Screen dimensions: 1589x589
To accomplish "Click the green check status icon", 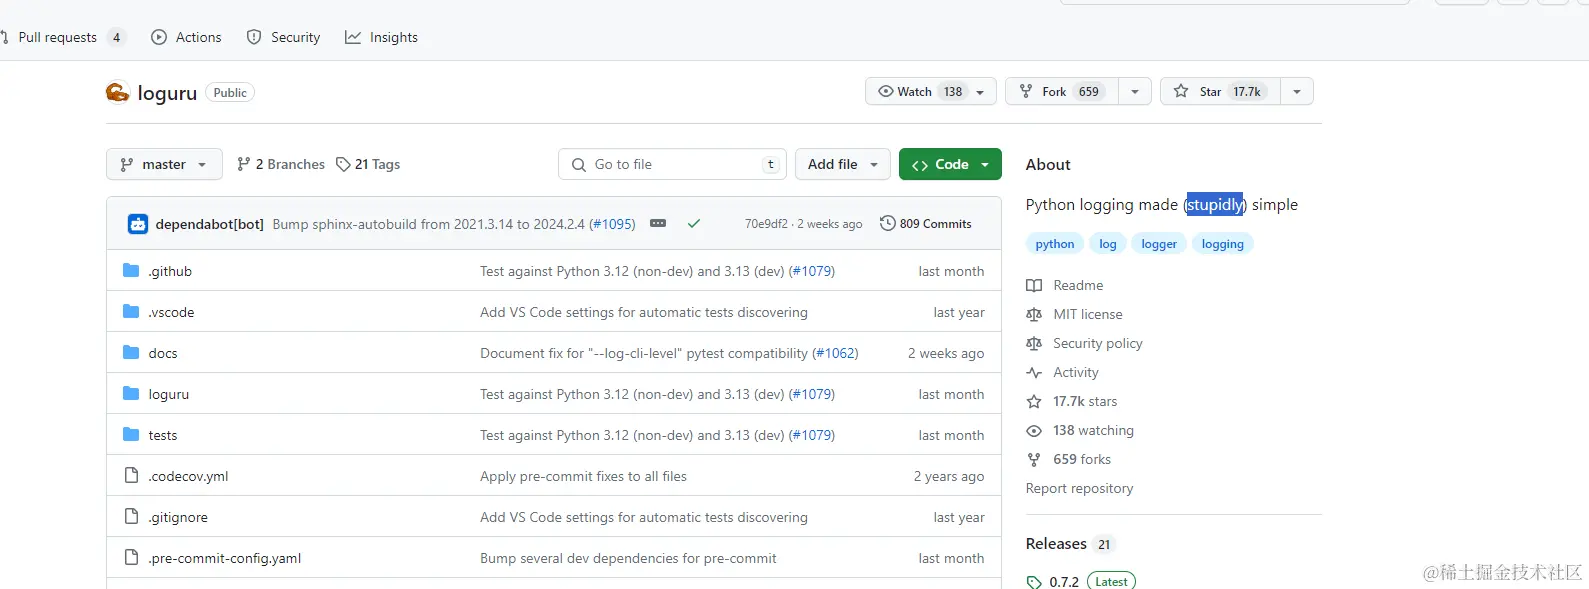I will [x=693, y=224].
